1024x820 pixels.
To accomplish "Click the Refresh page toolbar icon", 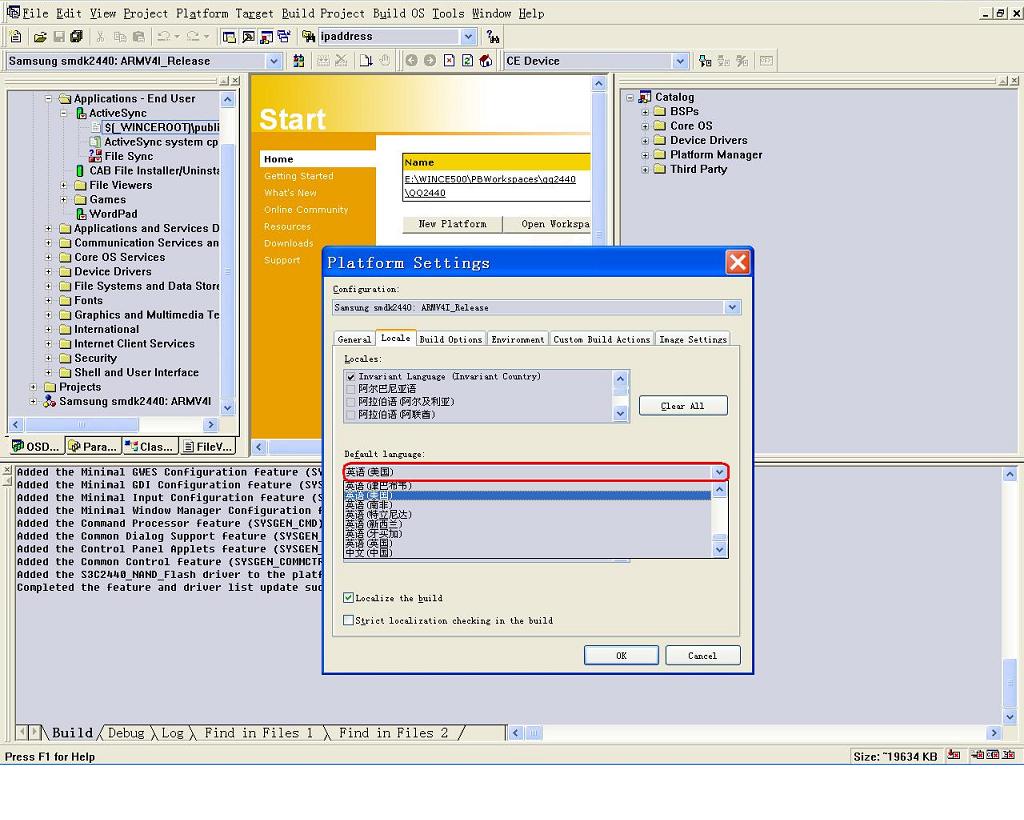I will pyautogui.click(x=467, y=61).
